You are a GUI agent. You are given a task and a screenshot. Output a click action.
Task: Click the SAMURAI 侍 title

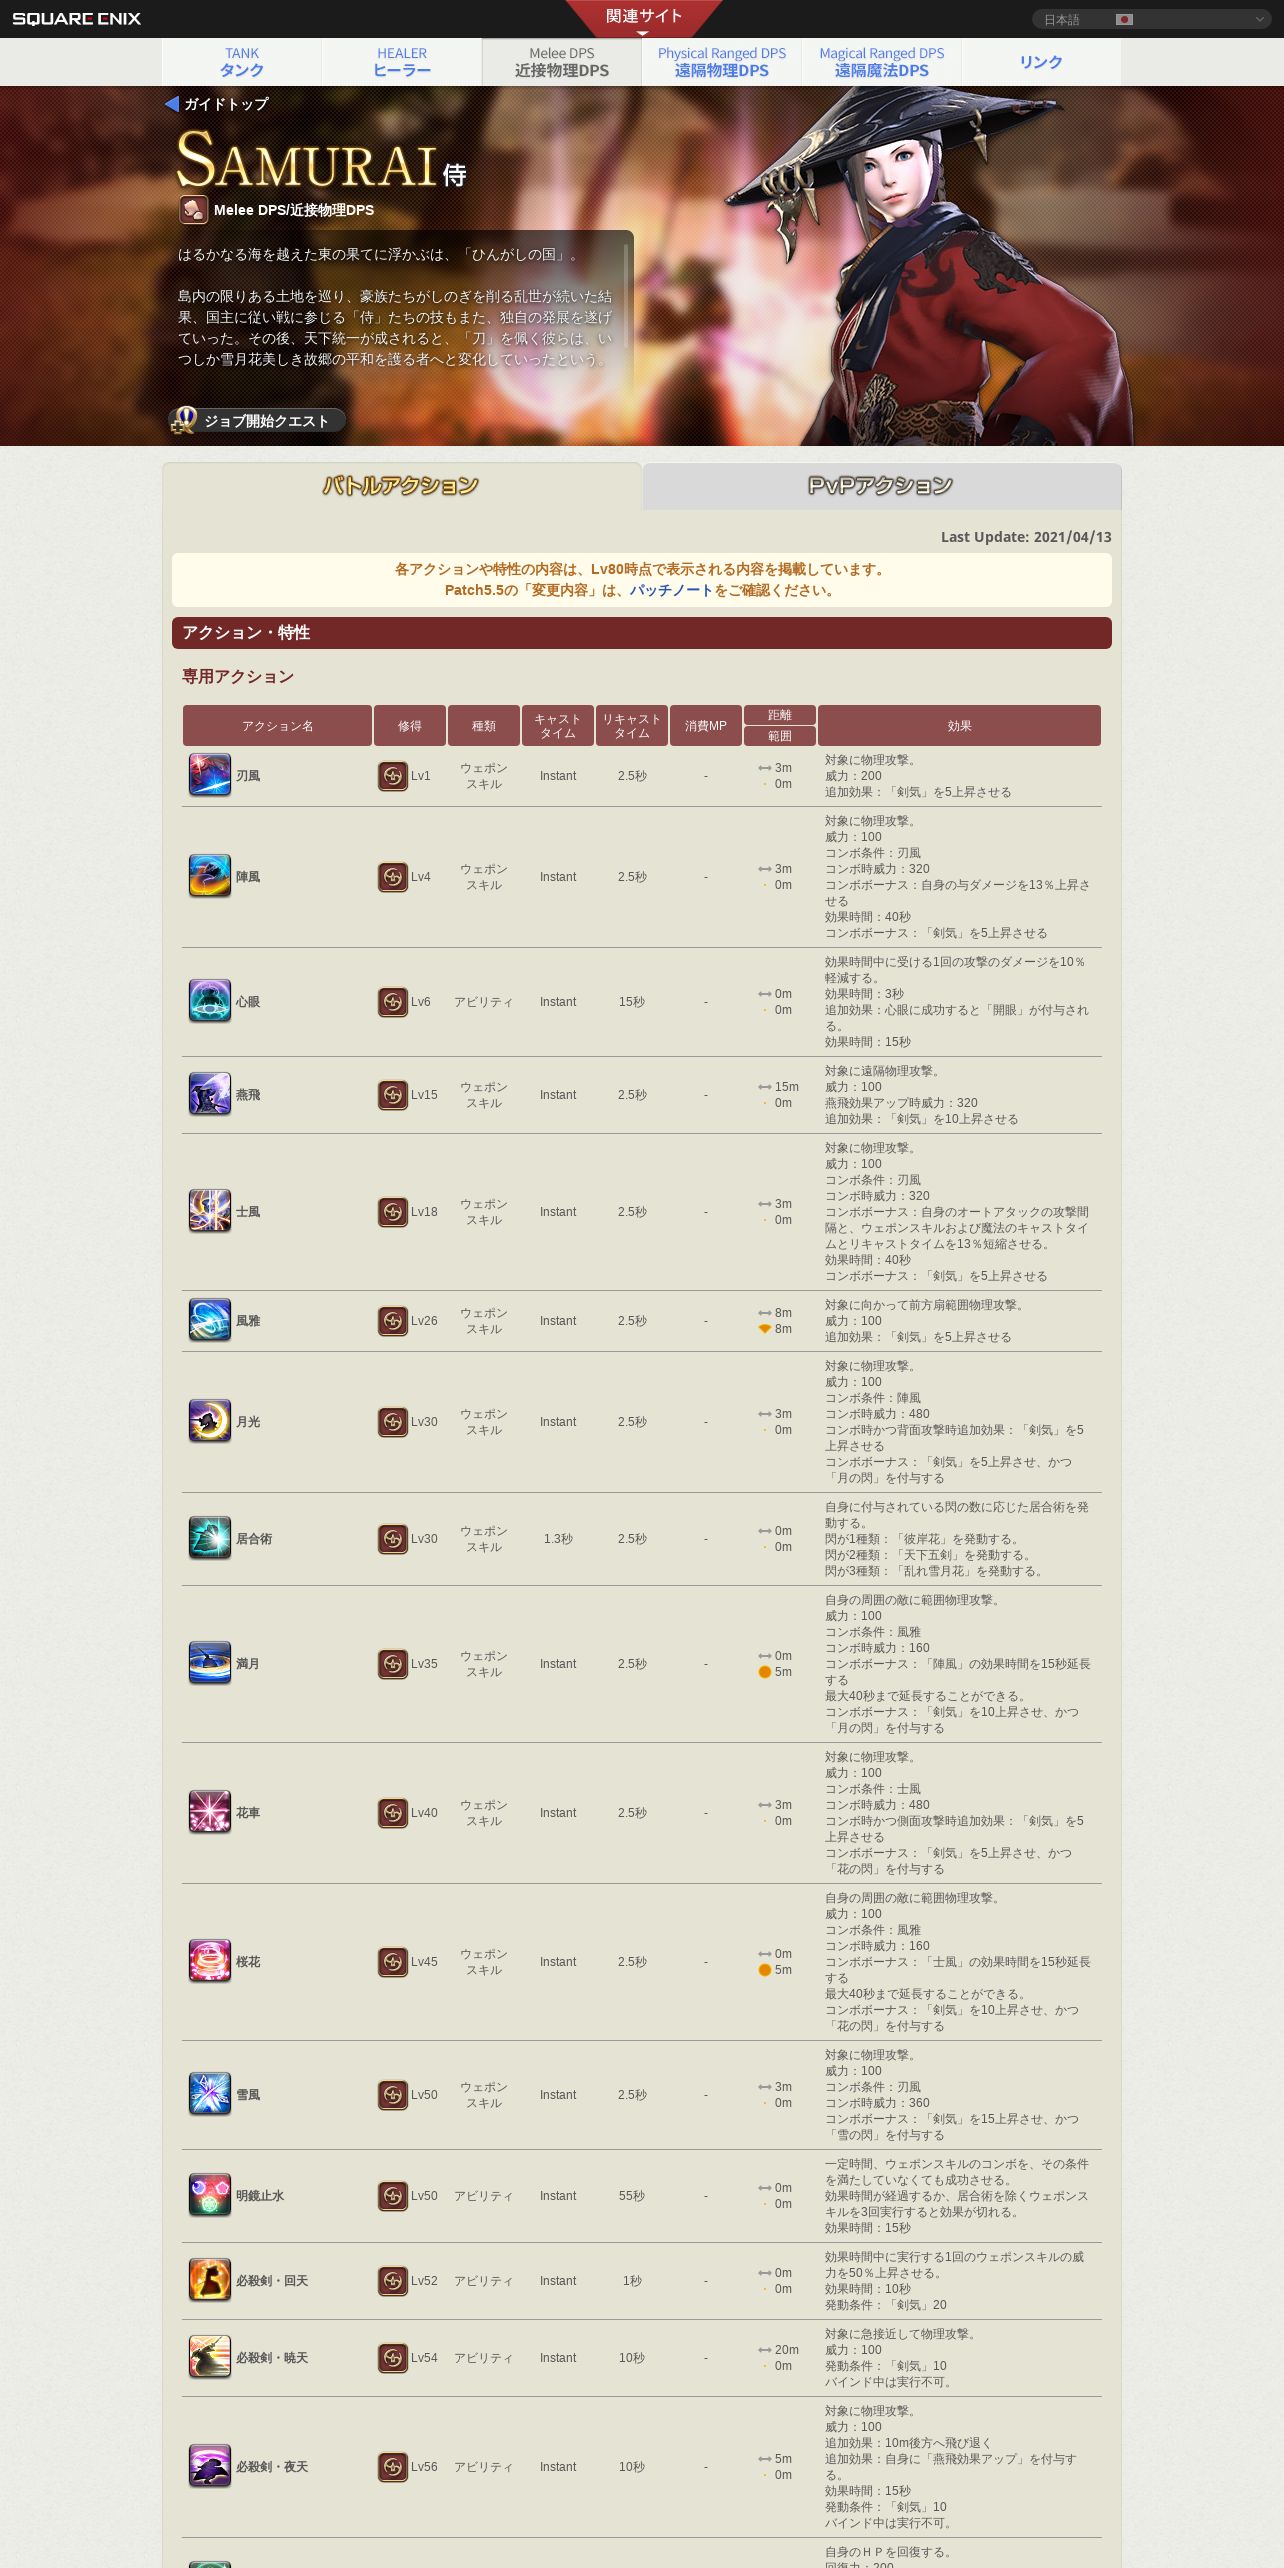click(322, 160)
